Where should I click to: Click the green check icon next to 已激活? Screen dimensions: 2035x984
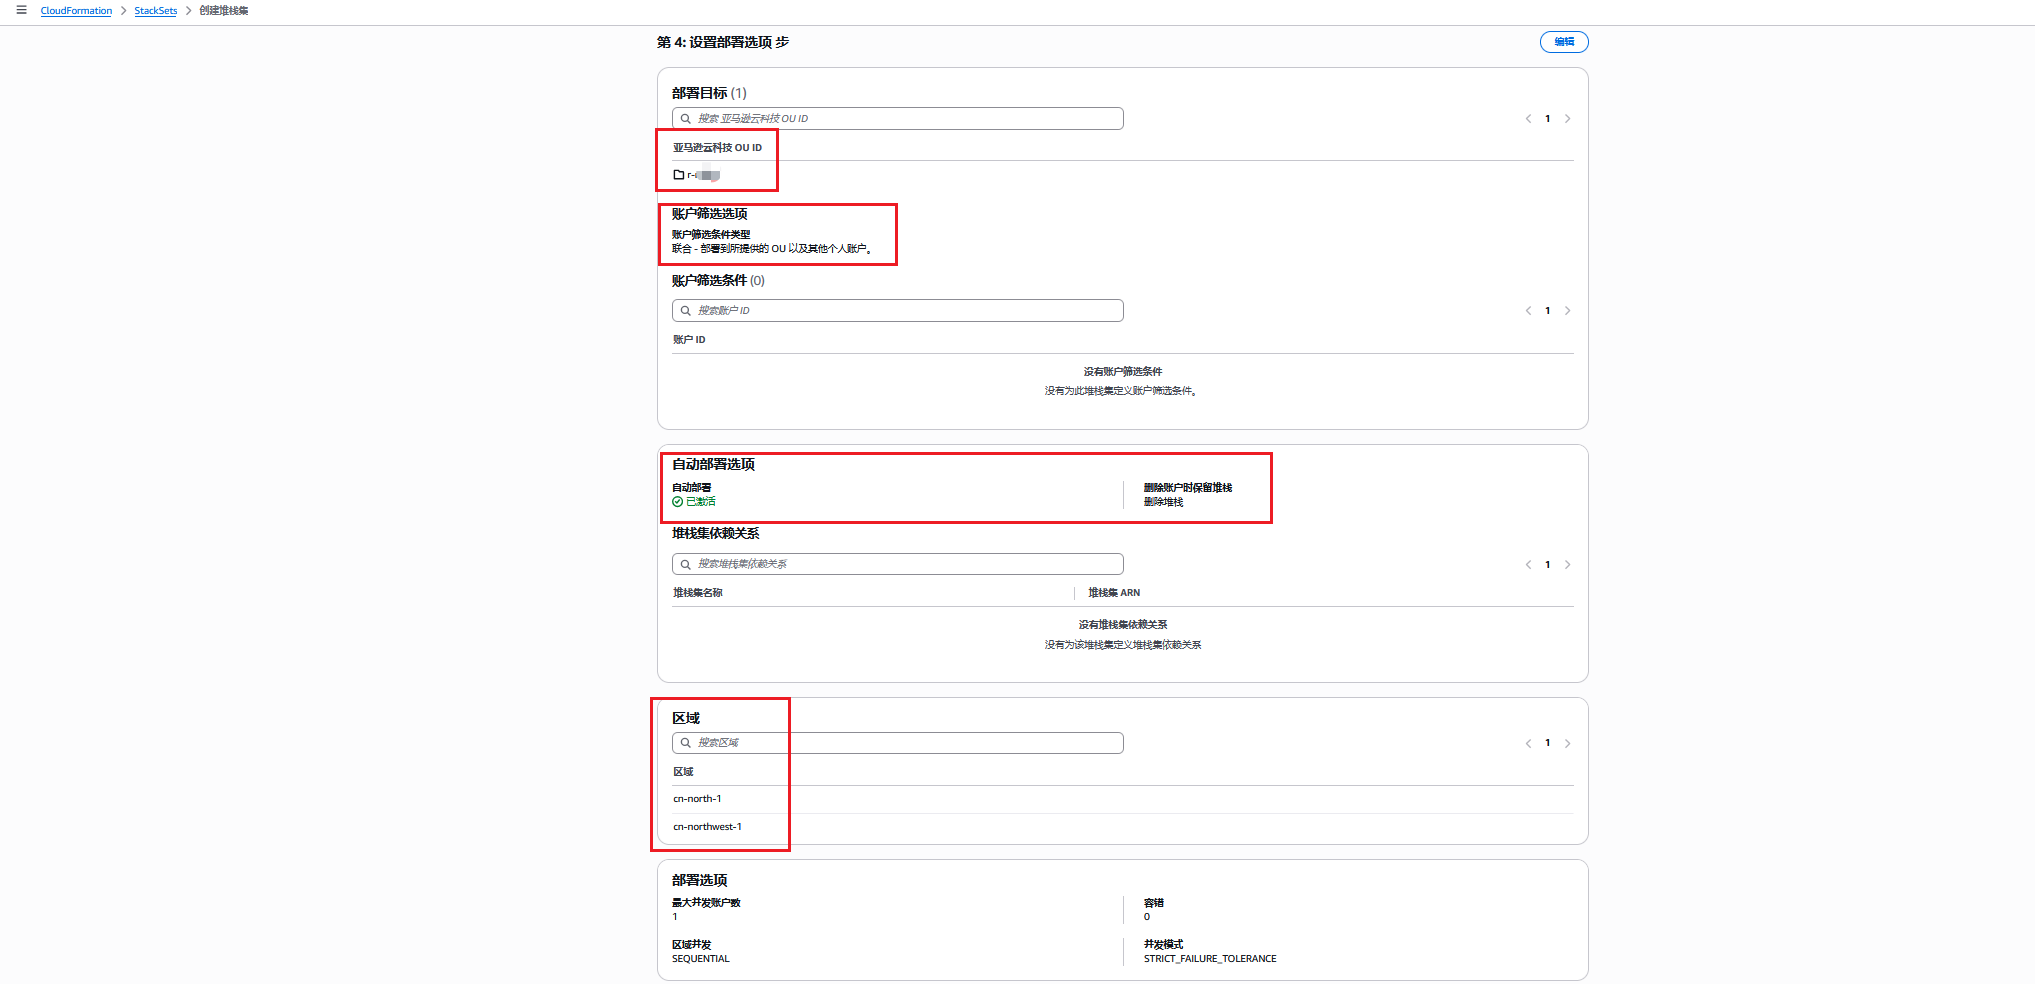click(x=677, y=501)
